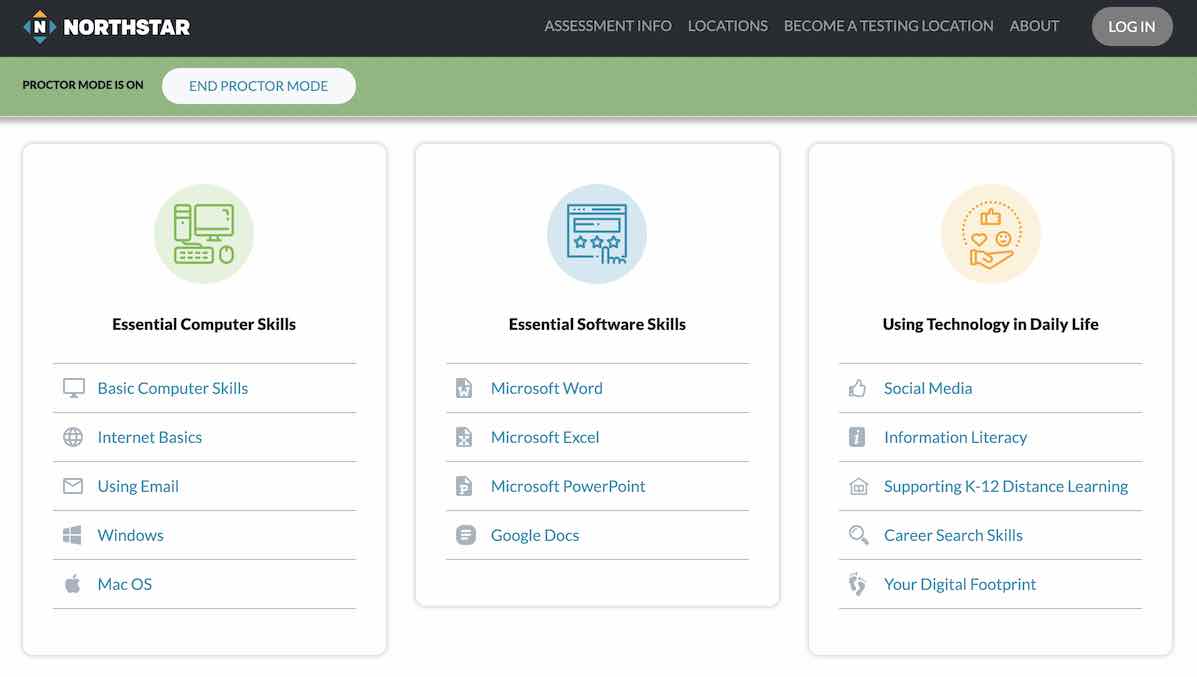
Task: Click the thumbs-up icon beside Social Media
Action: [x=857, y=388]
